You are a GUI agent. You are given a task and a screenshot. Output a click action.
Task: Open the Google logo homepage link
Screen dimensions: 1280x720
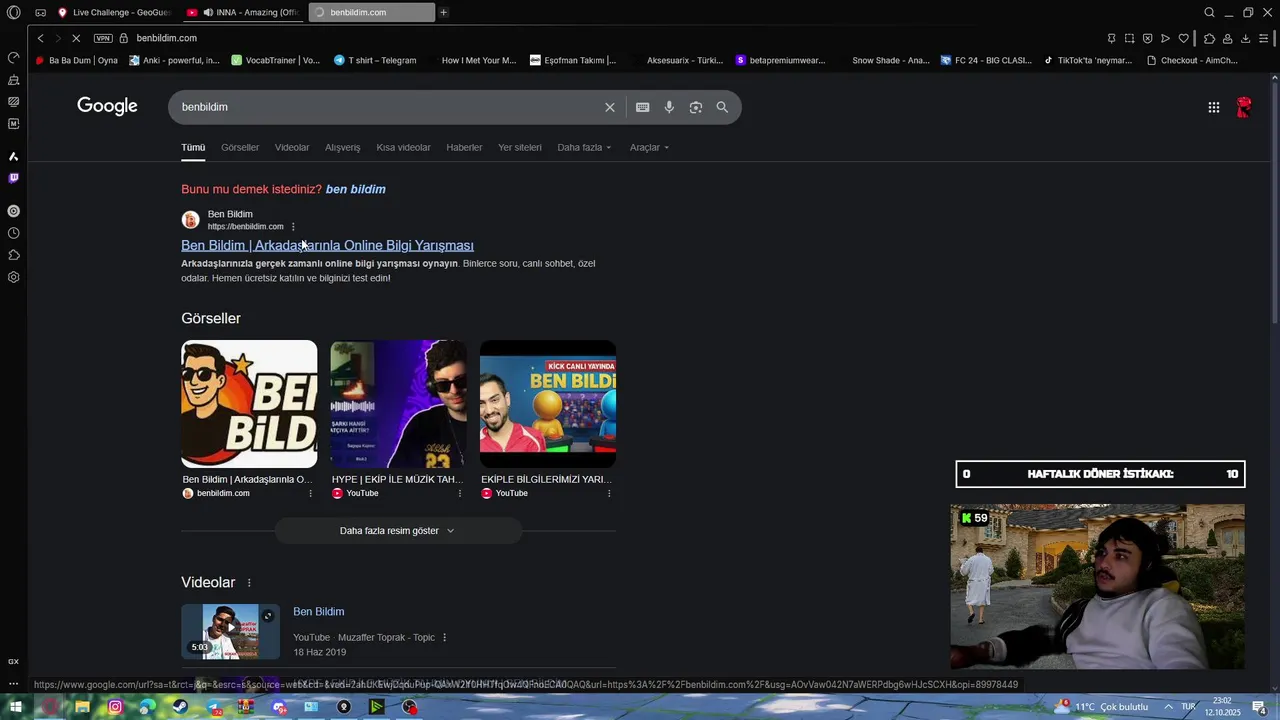pyautogui.click(x=107, y=106)
